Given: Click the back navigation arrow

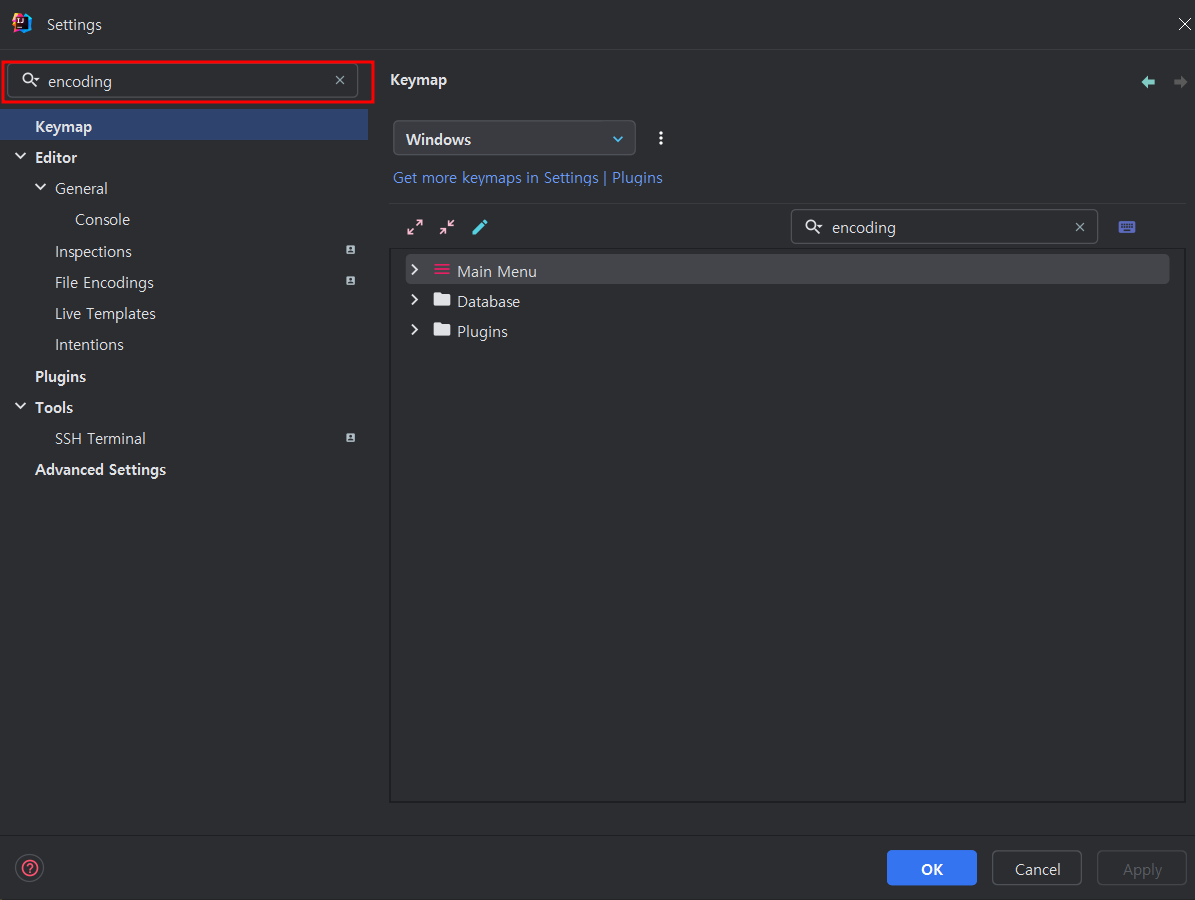Looking at the screenshot, I should (x=1148, y=82).
